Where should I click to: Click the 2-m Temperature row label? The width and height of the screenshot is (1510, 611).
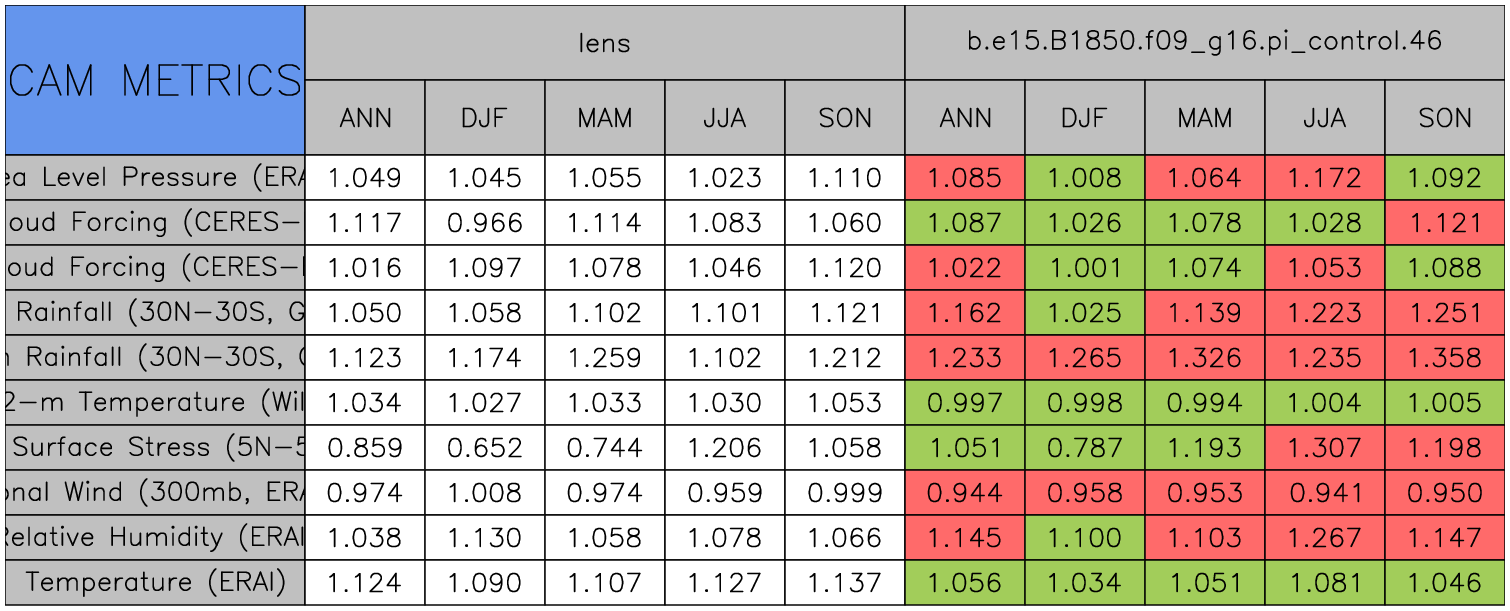154,402
